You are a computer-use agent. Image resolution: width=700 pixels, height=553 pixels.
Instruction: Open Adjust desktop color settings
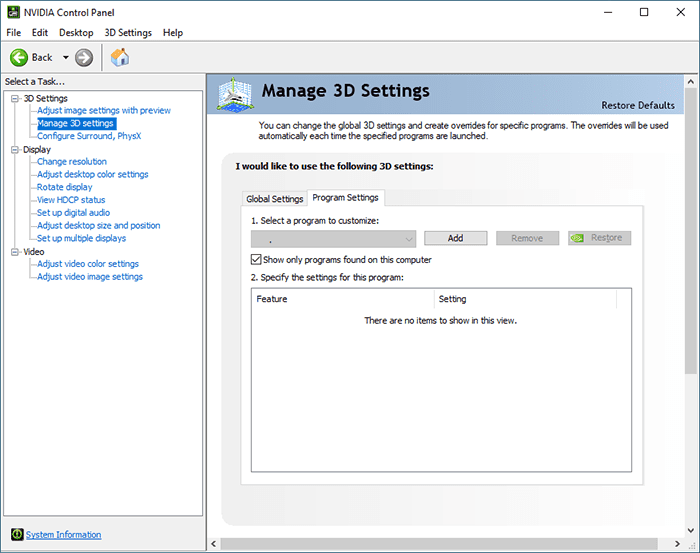(x=92, y=174)
